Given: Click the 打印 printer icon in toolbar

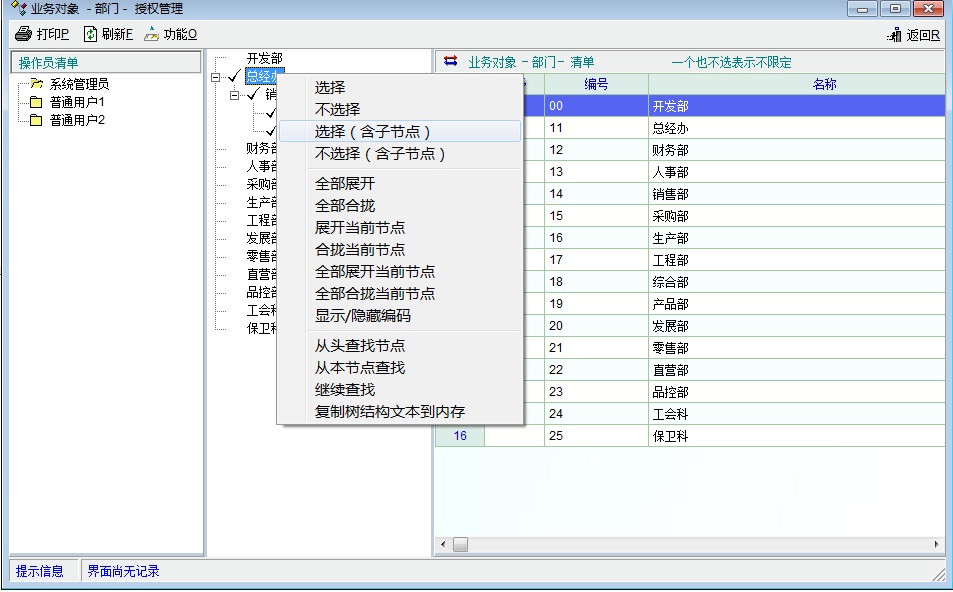Looking at the screenshot, I should click(x=23, y=34).
